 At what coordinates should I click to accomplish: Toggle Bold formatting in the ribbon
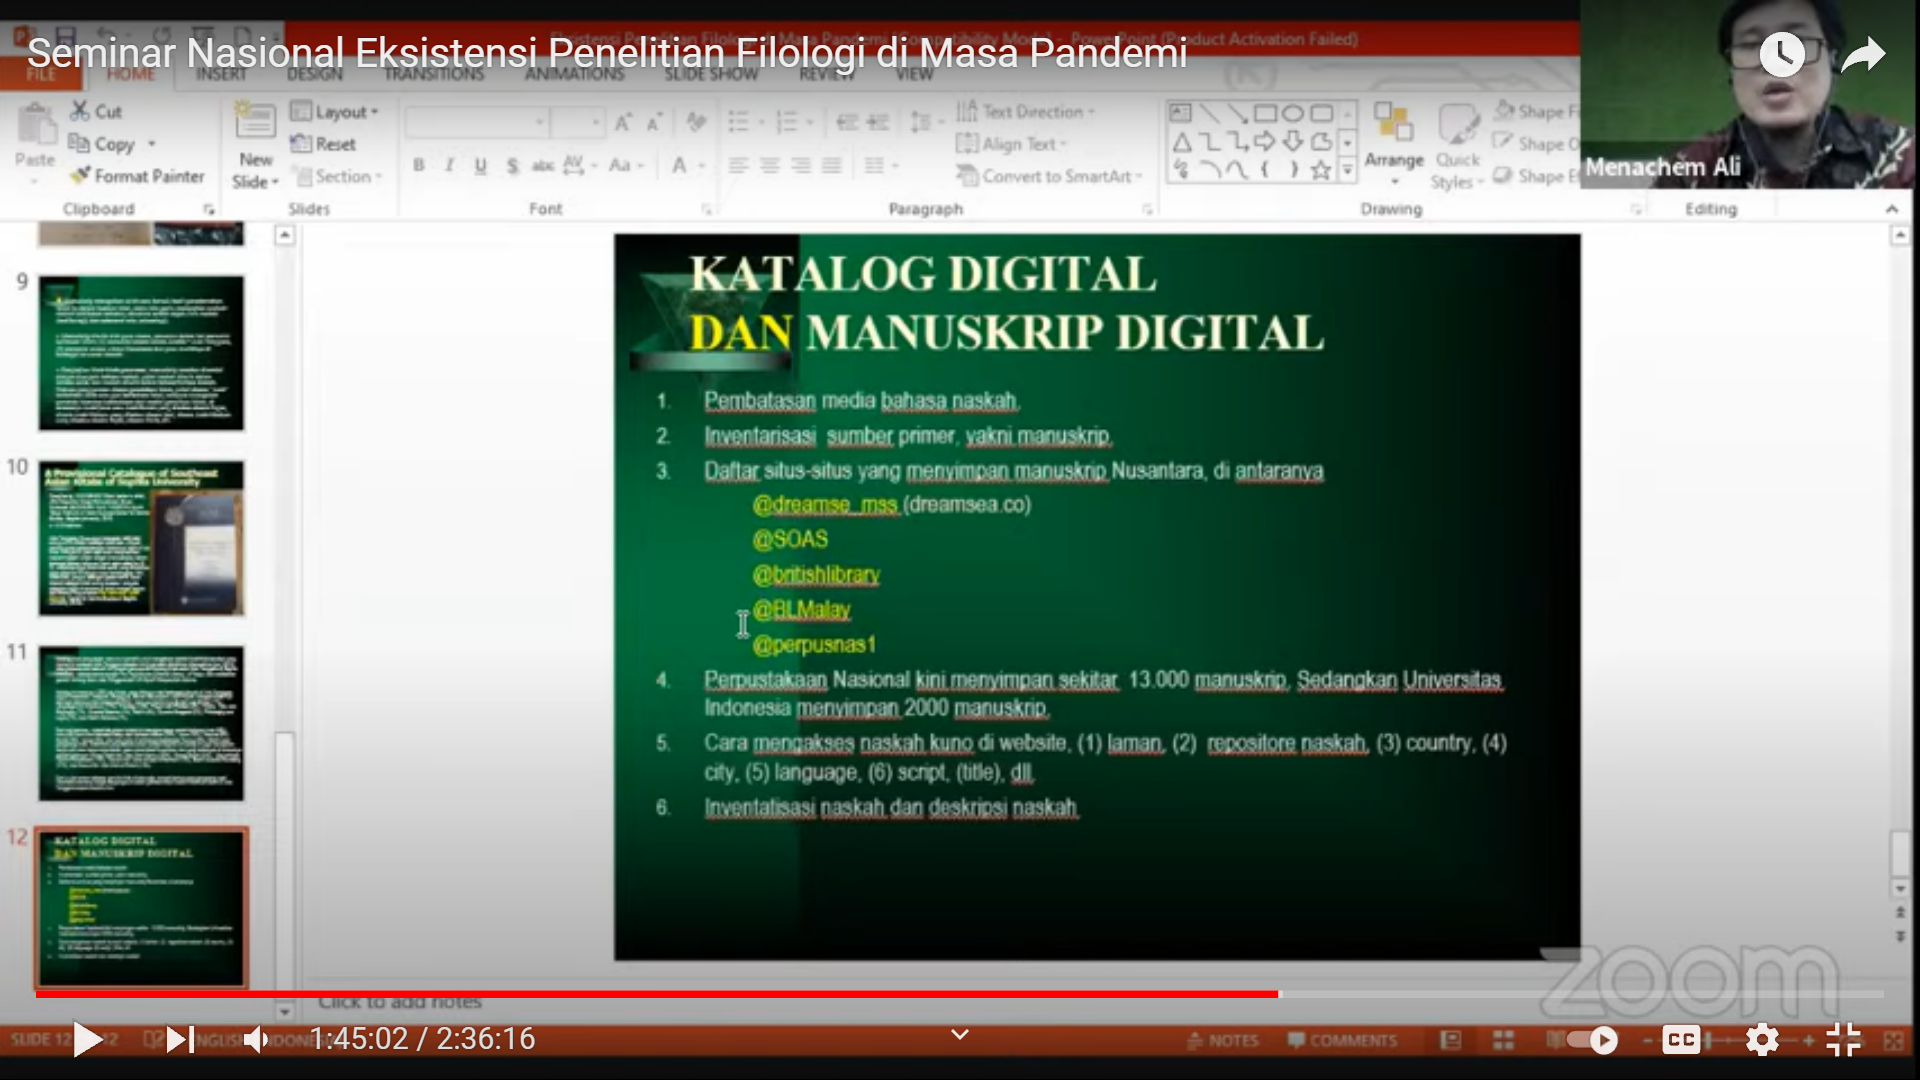(418, 166)
